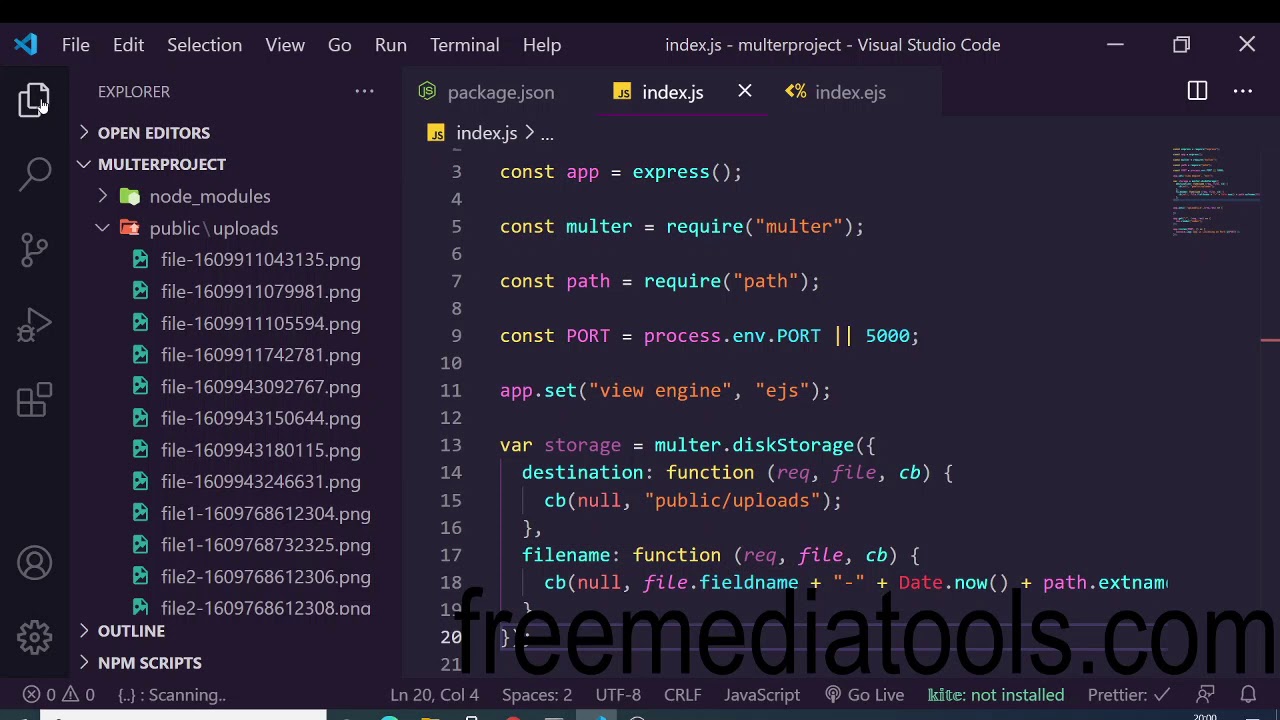Viewport: 1280px width, 720px height.
Task: Open the Manage gear settings
Action: point(35,637)
